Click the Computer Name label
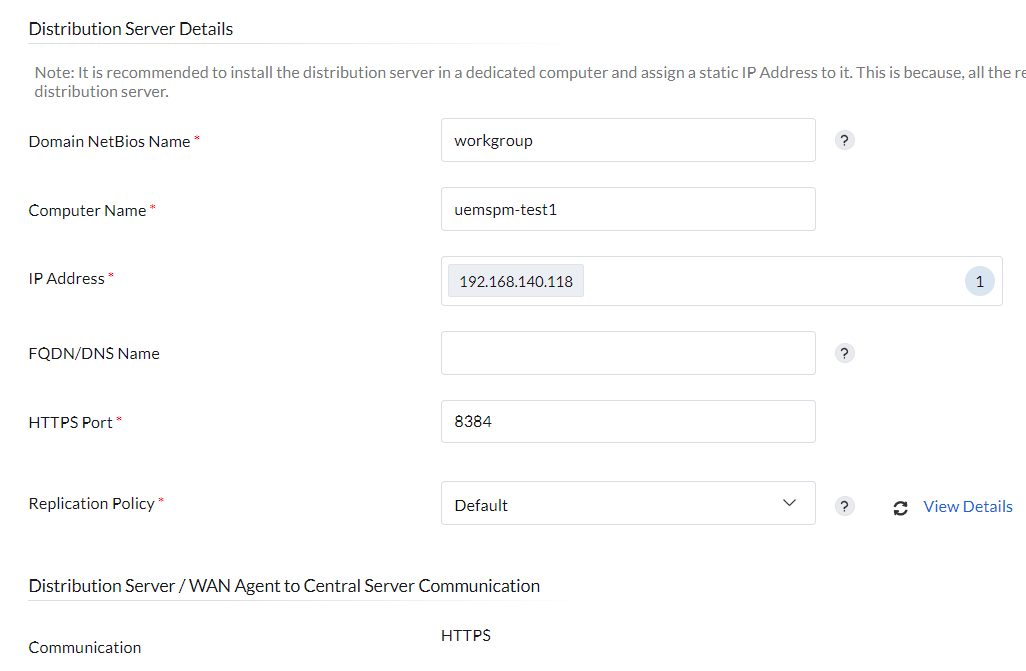 87,211
